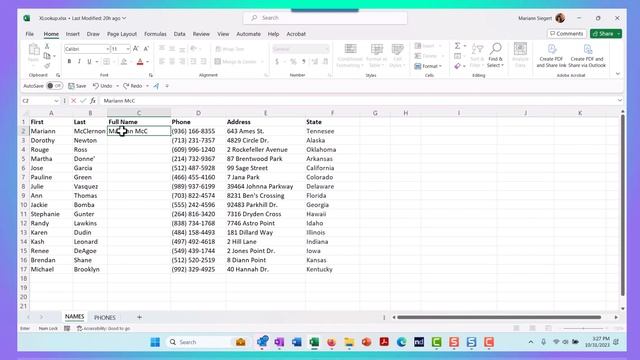The width and height of the screenshot is (640, 360).
Task: Click the Redo button
Action: tap(133, 86)
